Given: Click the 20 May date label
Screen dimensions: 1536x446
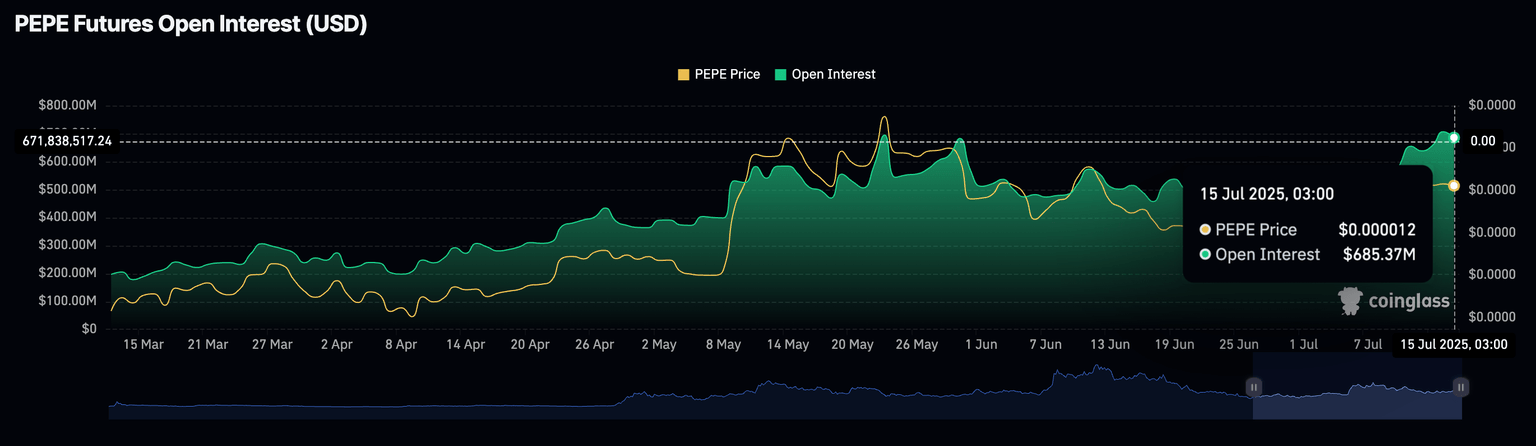Looking at the screenshot, I should pyautogui.click(x=852, y=344).
